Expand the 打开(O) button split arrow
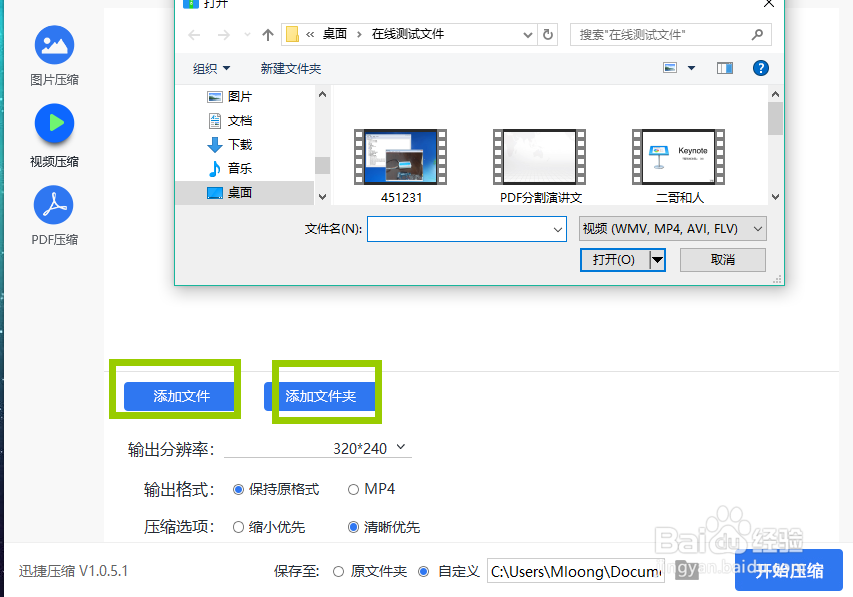The height and width of the screenshot is (597, 853). 658,259
